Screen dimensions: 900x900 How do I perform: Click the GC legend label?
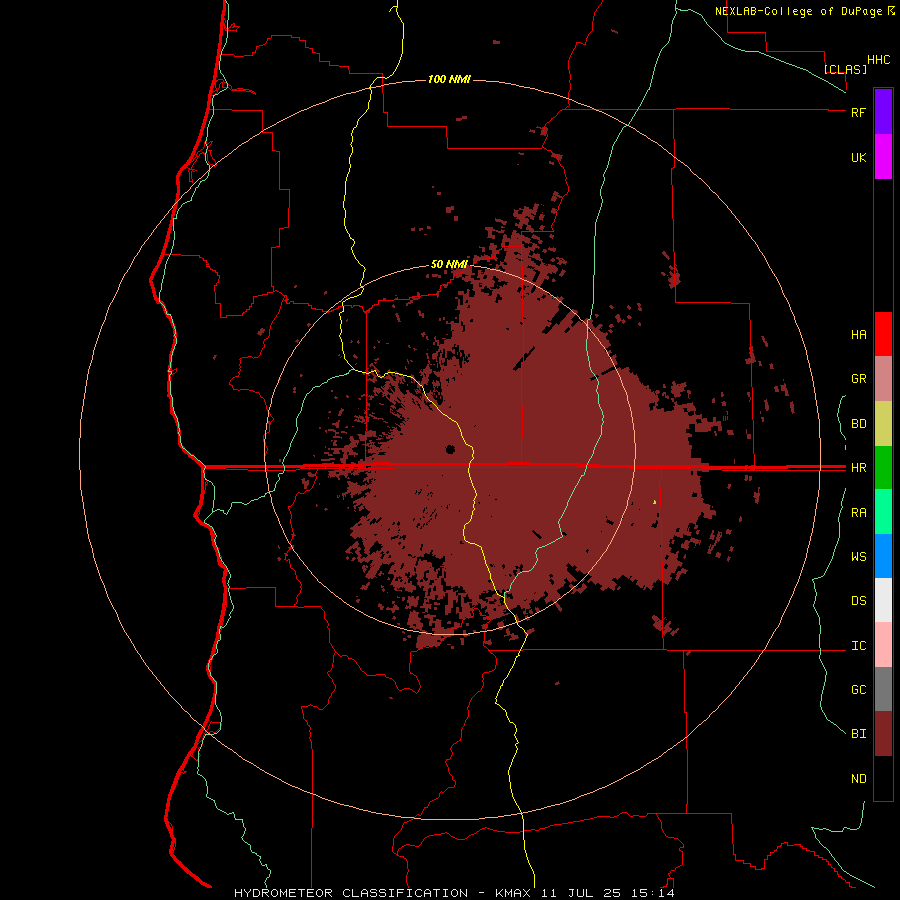pyautogui.click(x=858, y=689)
